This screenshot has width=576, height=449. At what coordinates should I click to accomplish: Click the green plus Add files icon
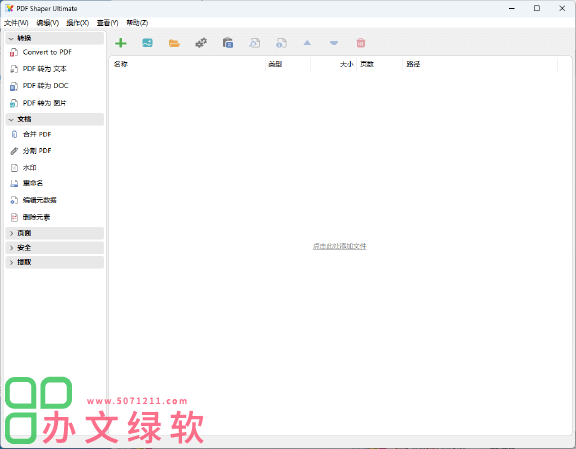120,43
